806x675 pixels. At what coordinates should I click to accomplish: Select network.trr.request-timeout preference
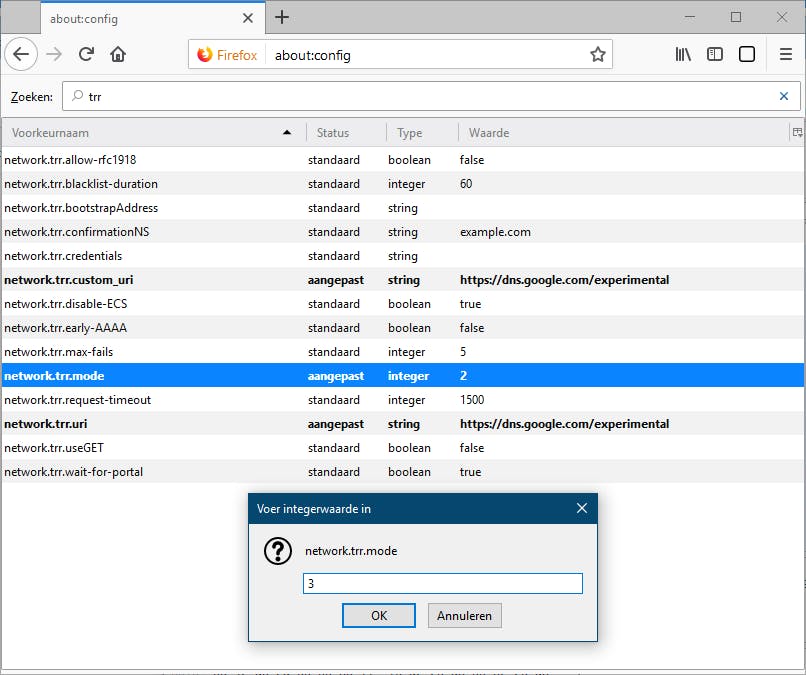[x=403, y=400]
